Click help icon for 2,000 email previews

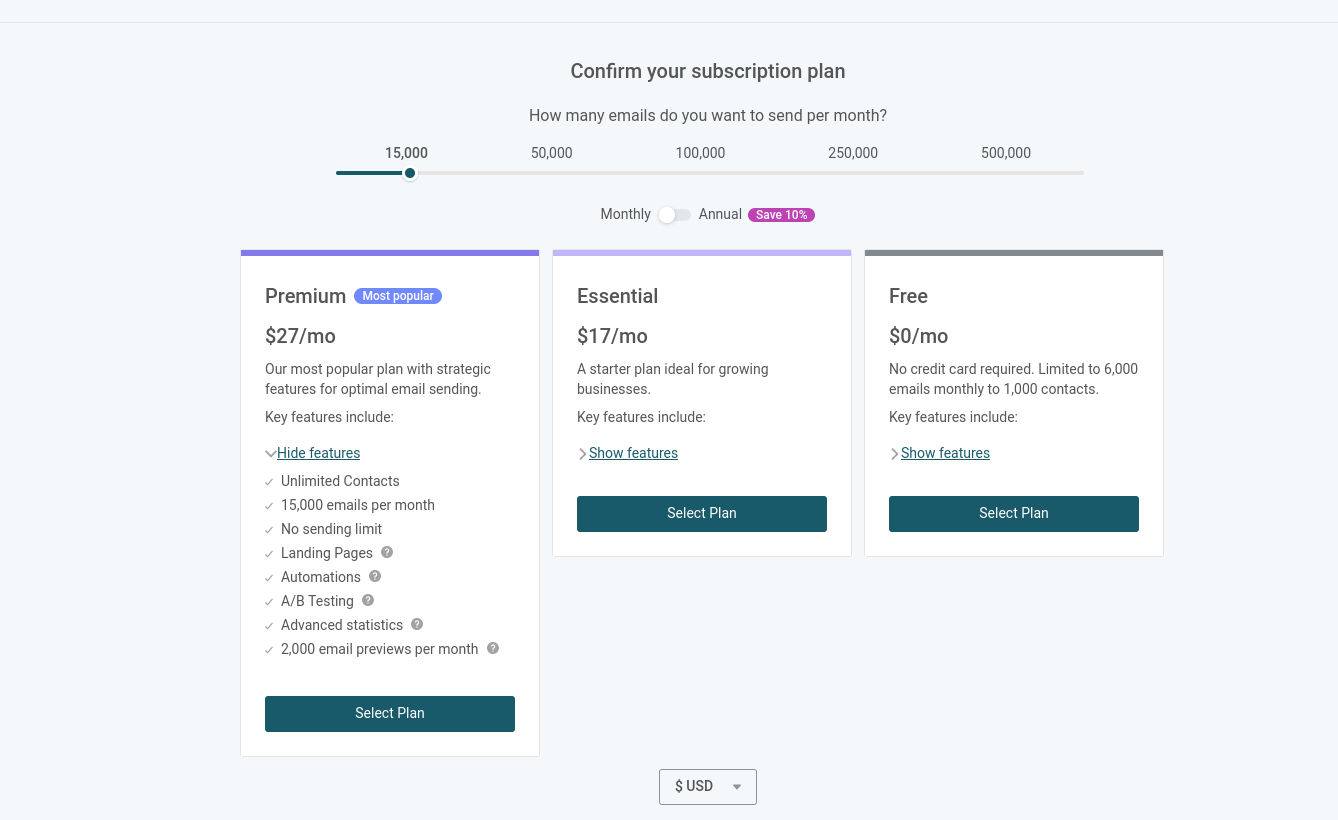coord(493,648)
